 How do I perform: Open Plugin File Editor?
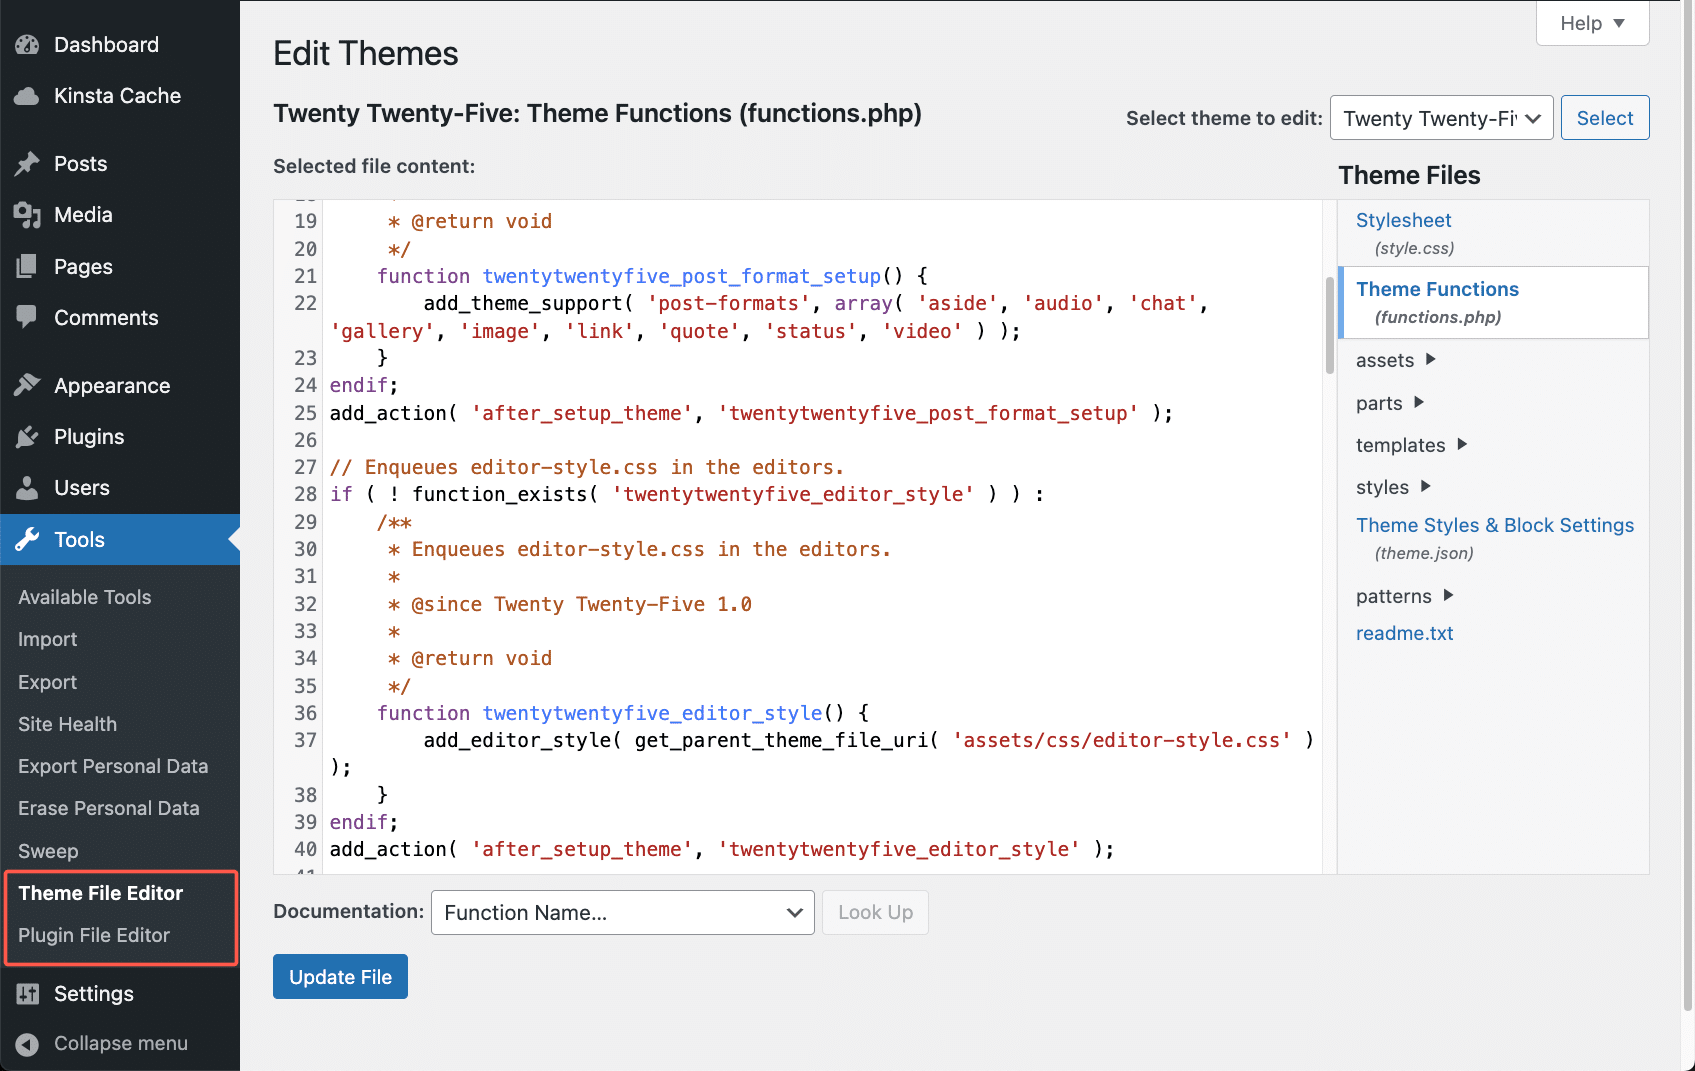click(94, 935)
